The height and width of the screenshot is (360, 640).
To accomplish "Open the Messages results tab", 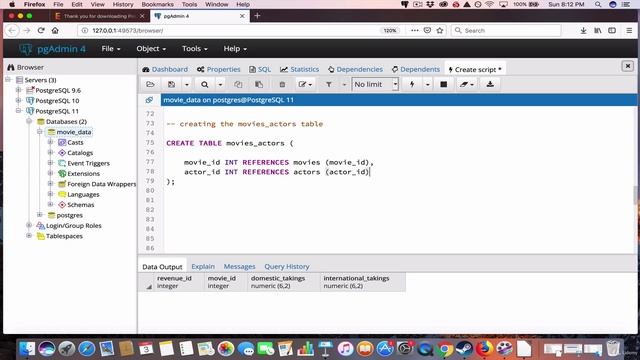I will pos(239,266).
